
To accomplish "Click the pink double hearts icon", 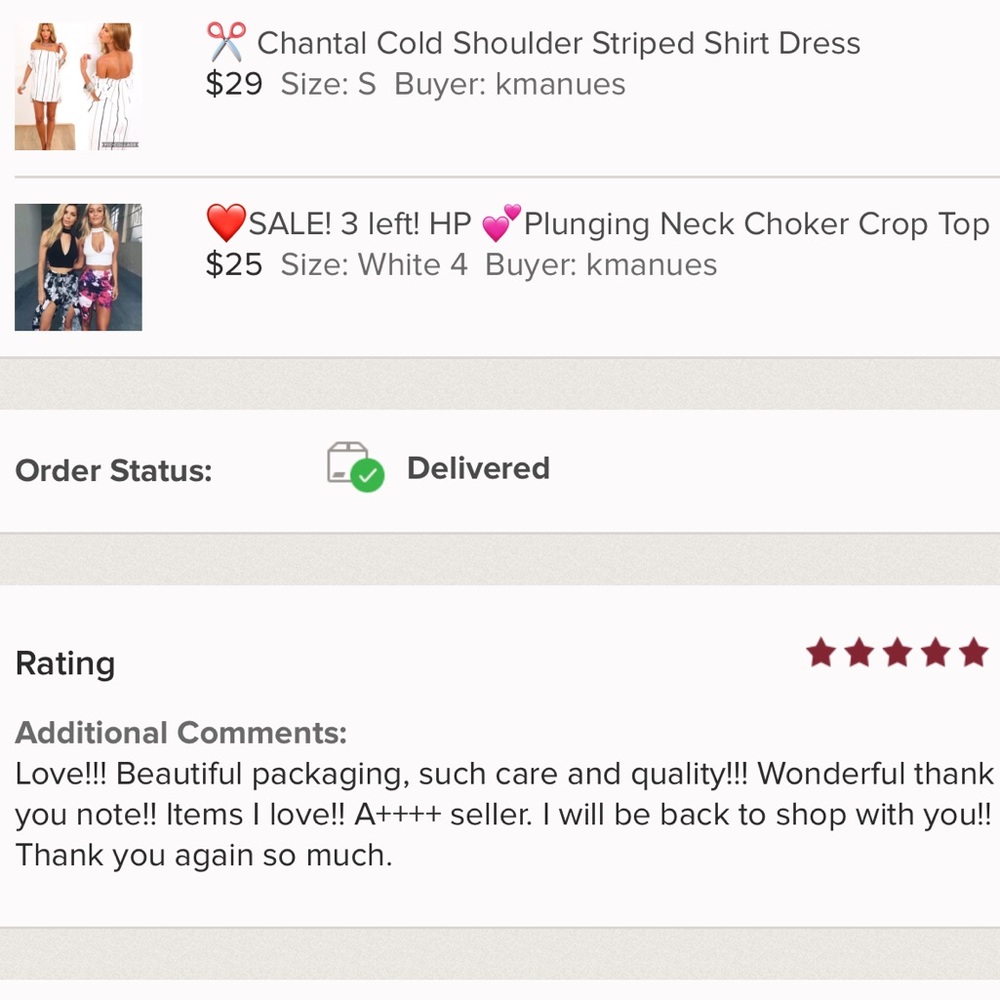I will pos(501,223).
